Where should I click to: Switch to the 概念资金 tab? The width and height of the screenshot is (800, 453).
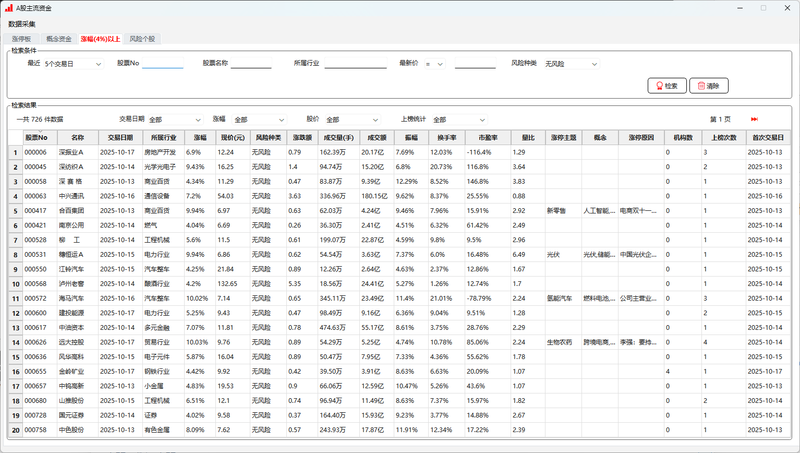click(57, 39)
